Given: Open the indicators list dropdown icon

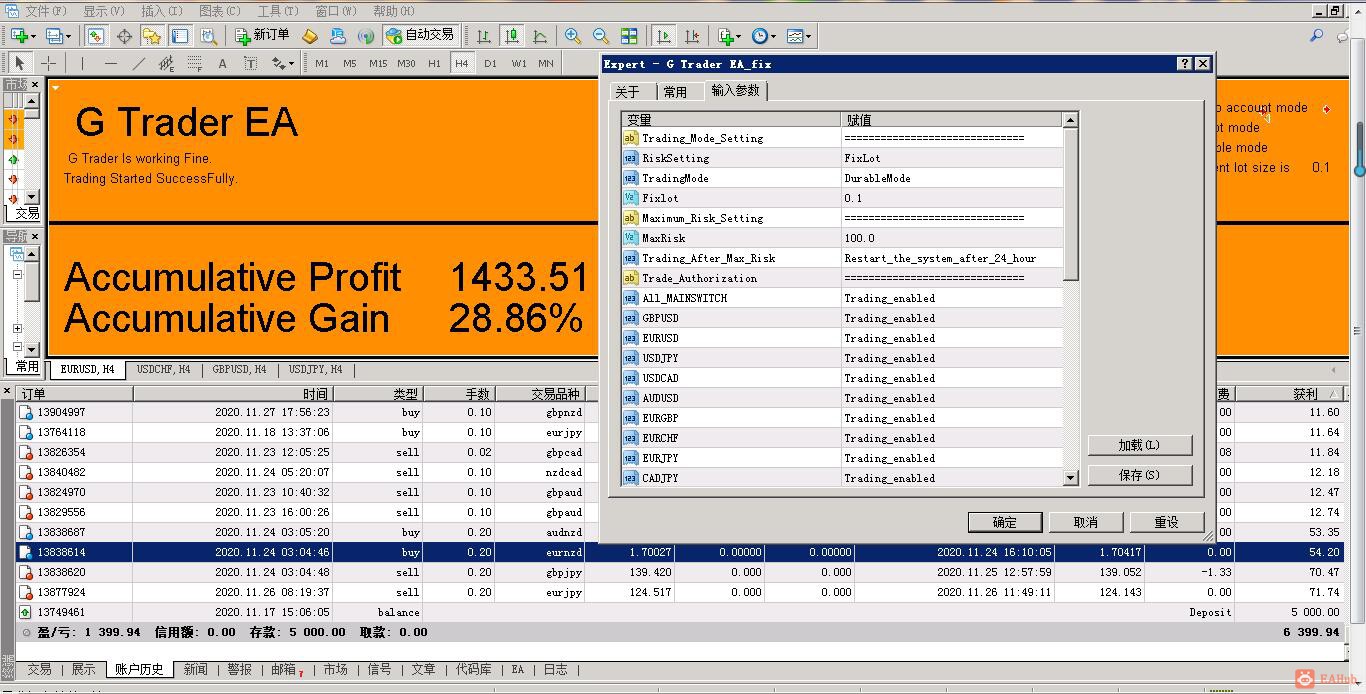Looking at the screenshot, I should tap(729, 36).
